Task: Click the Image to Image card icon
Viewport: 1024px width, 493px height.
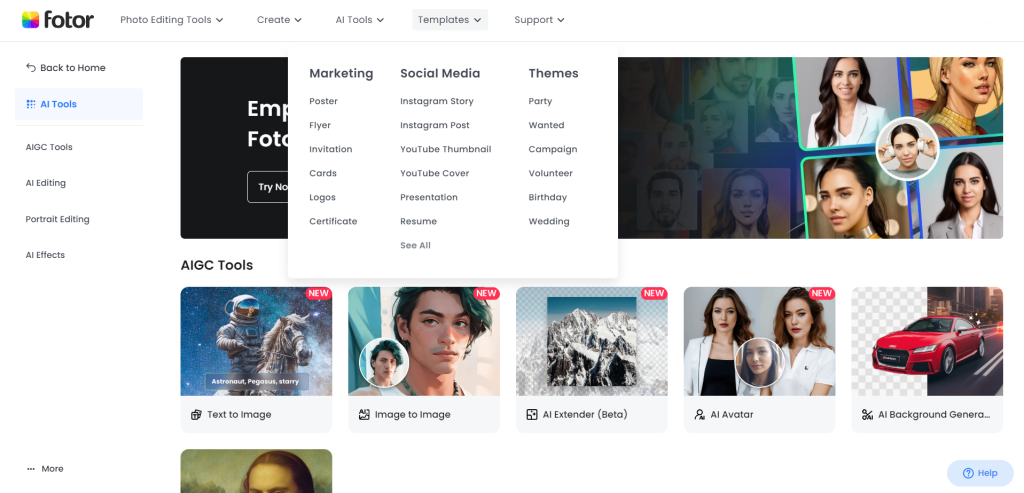Action: pos(364,414)
